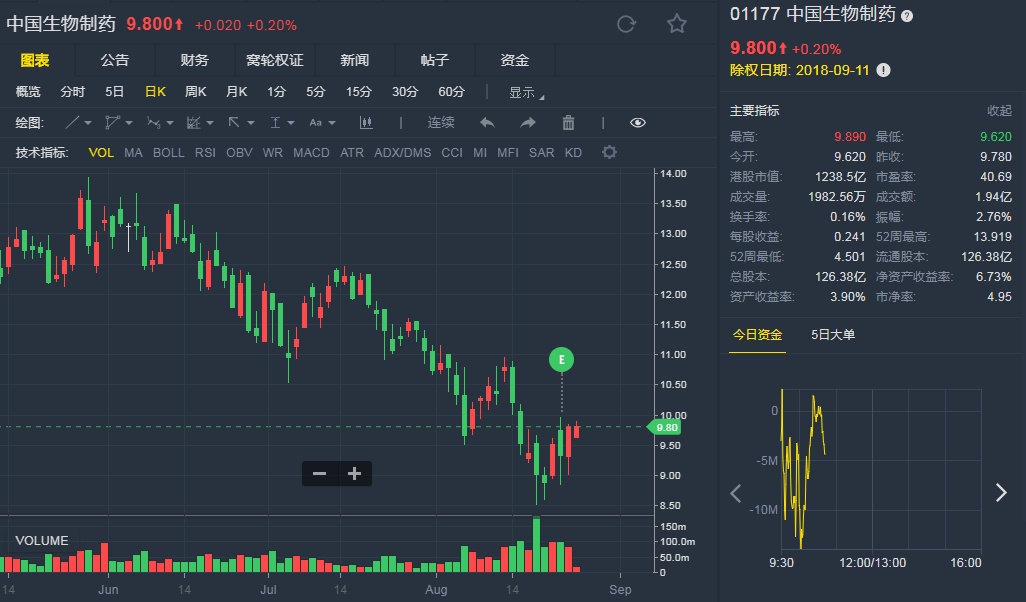Collapse the key indicators with 收起
Viewport: 1026px width, 602px height.
pyautogui.click(x=999, y=111)
